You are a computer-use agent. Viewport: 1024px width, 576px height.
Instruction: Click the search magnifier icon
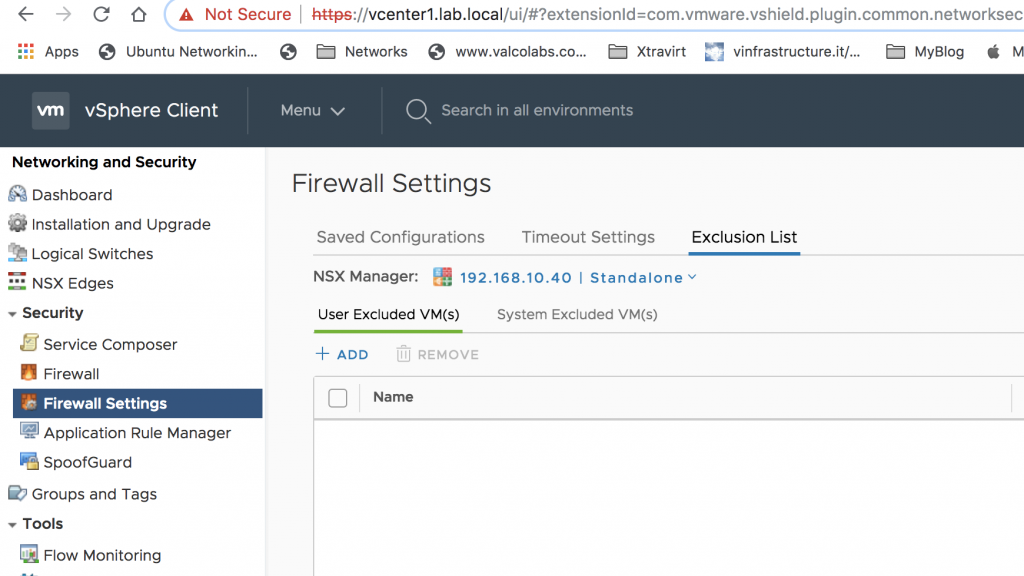(x=418, y=111)
